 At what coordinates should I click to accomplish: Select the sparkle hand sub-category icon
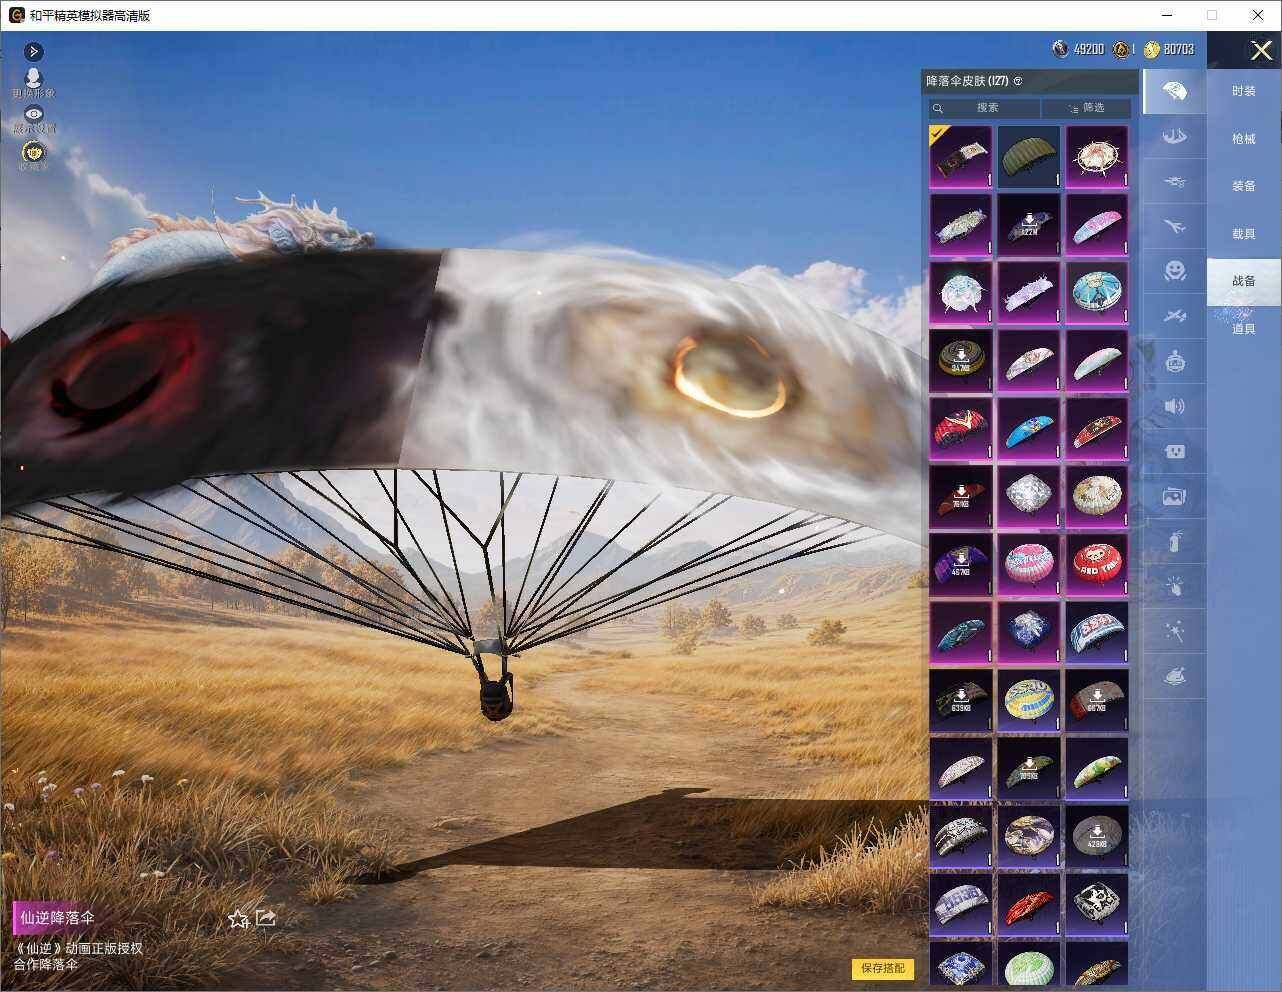tap(1174, 587)
